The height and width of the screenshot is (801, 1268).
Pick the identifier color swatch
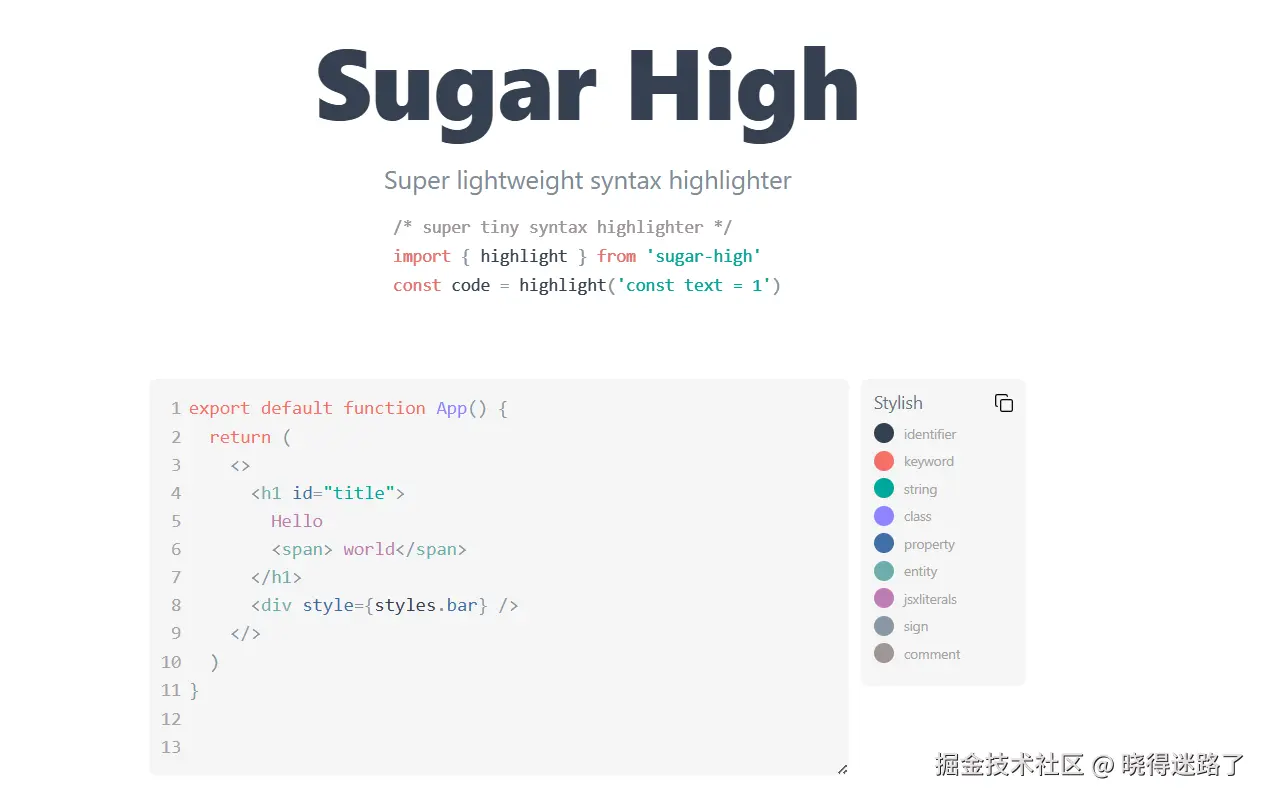[x=884, y=433]
